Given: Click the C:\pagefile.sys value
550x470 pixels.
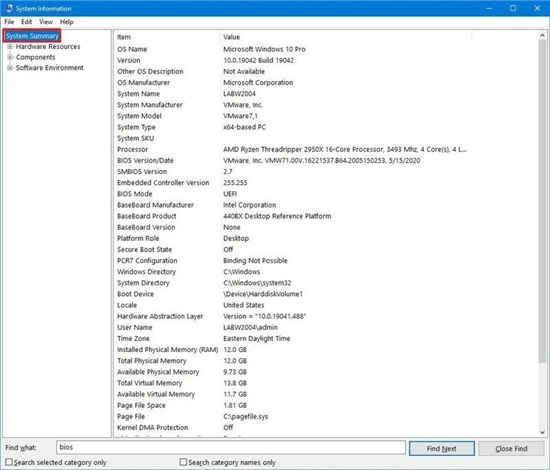Looking at the screenshot, I should 246,416.
